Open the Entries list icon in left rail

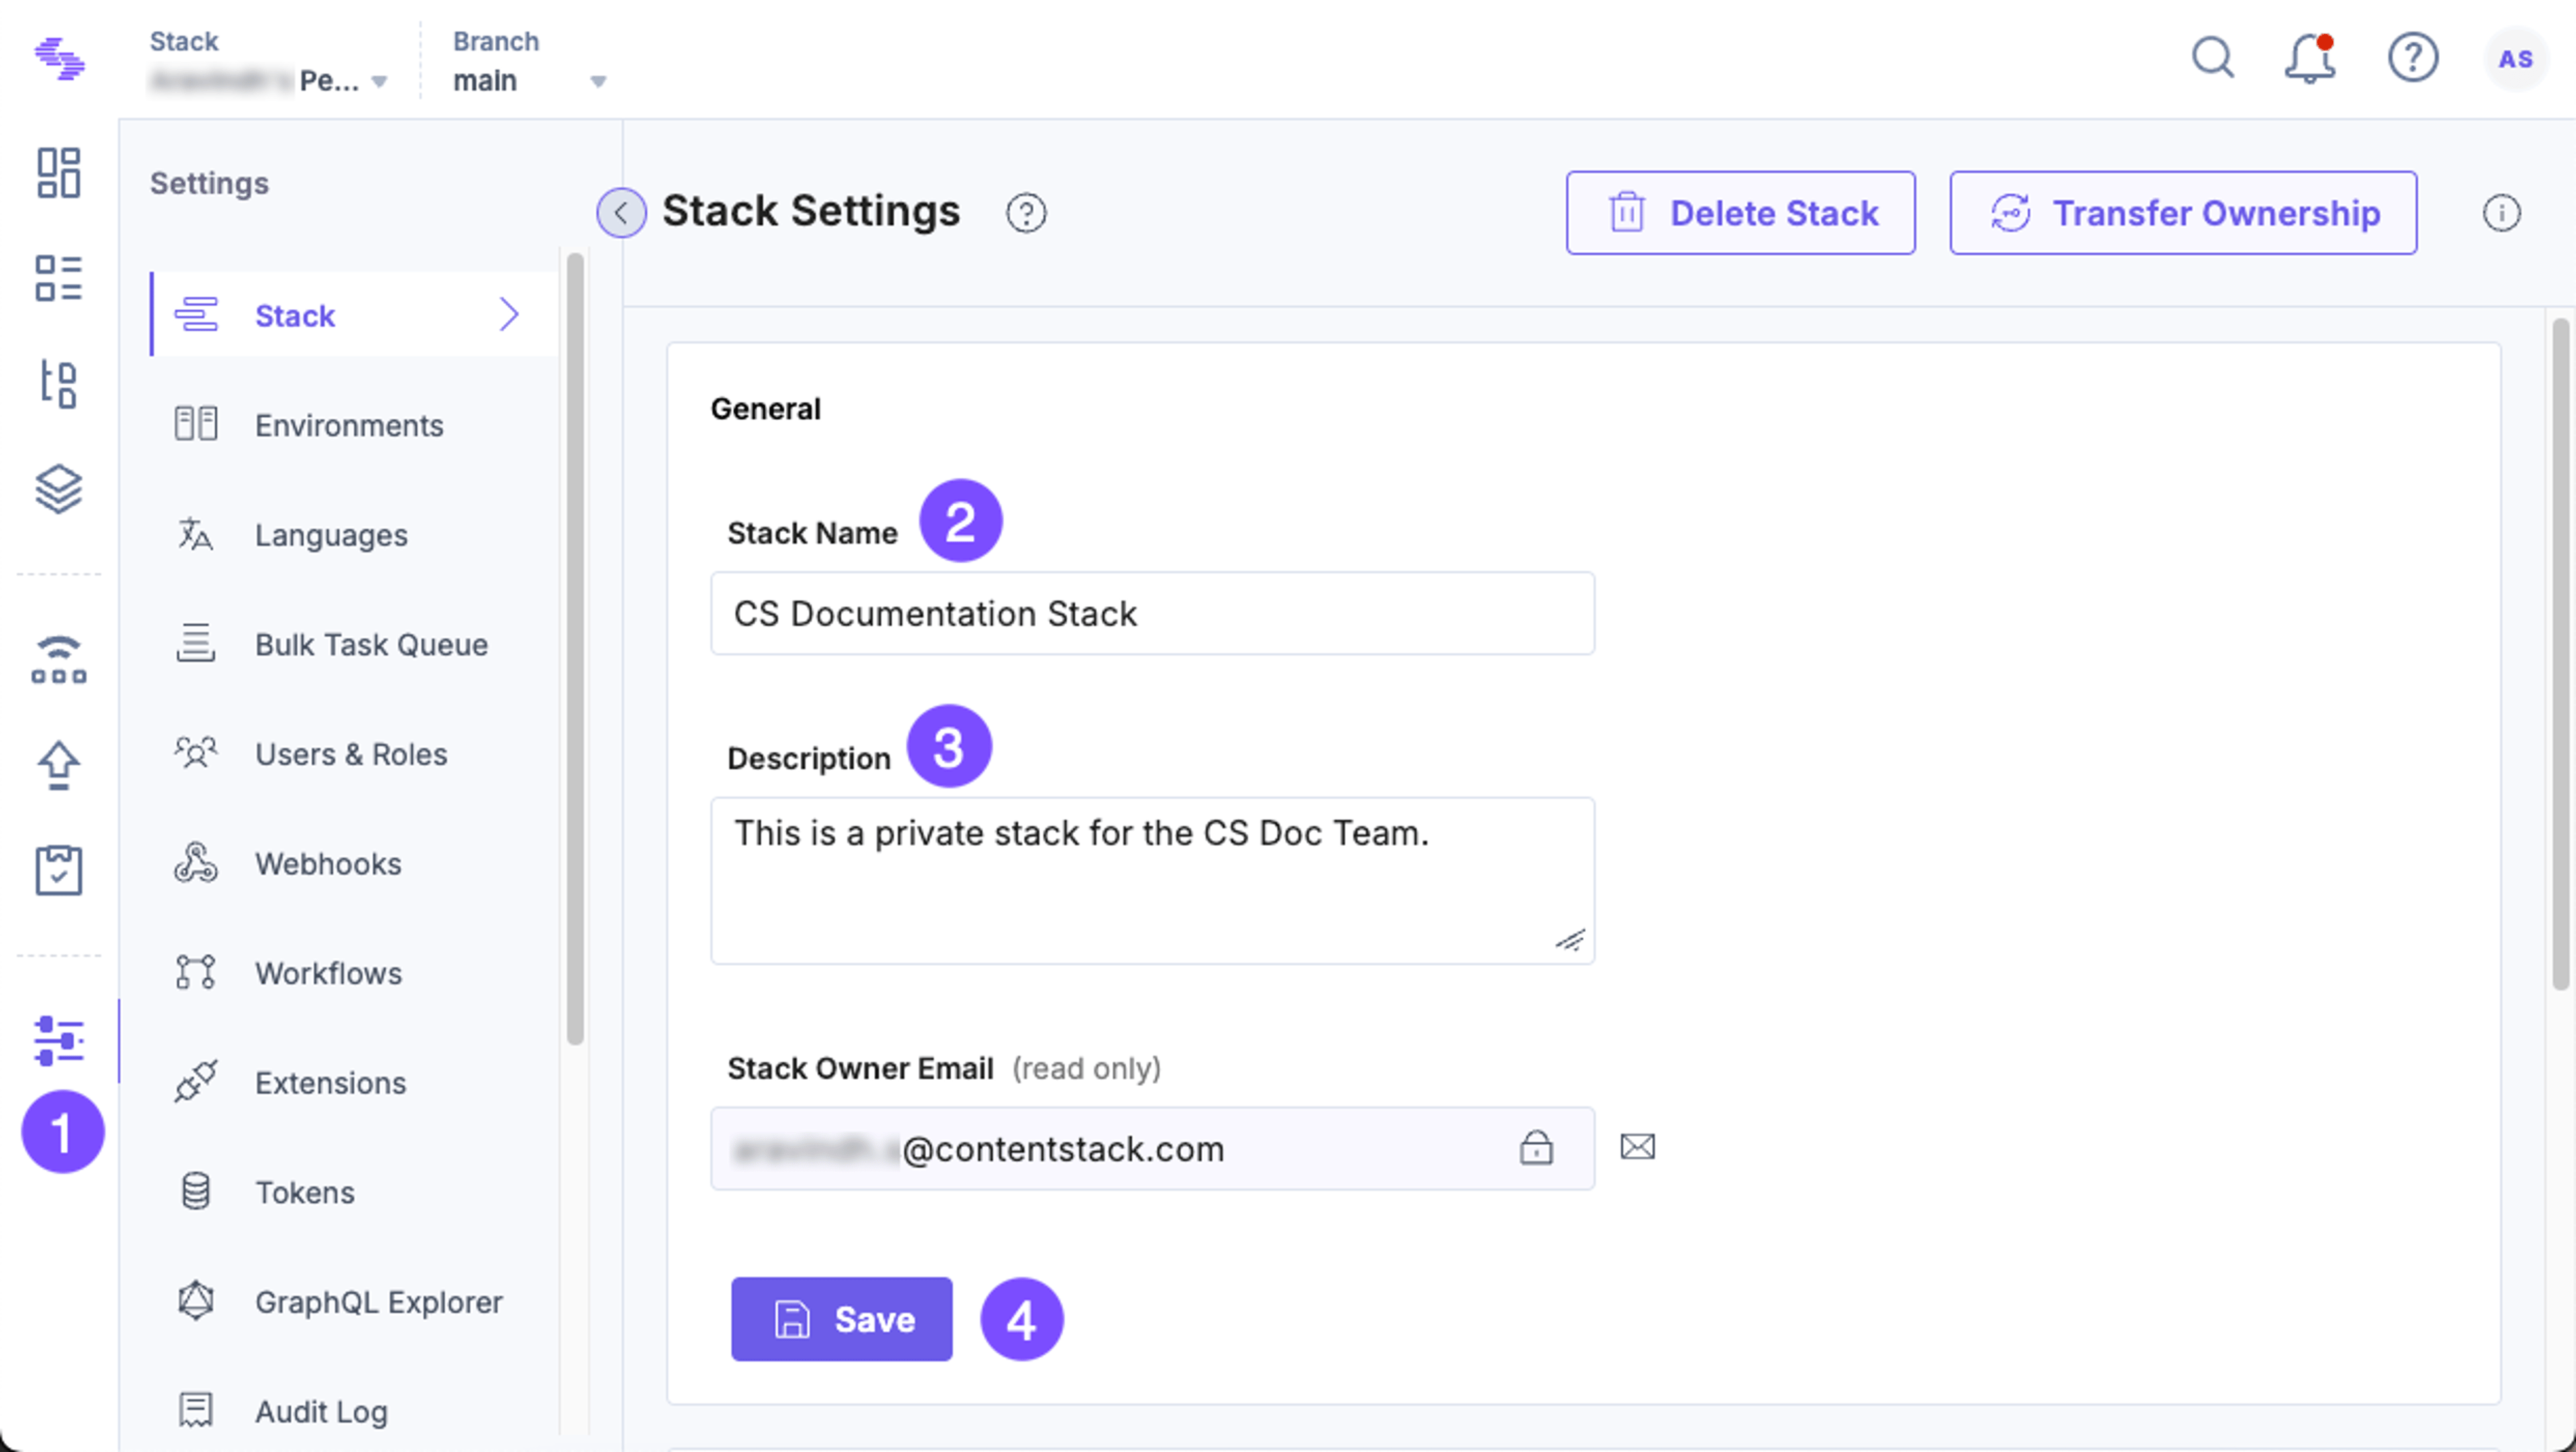58,278
